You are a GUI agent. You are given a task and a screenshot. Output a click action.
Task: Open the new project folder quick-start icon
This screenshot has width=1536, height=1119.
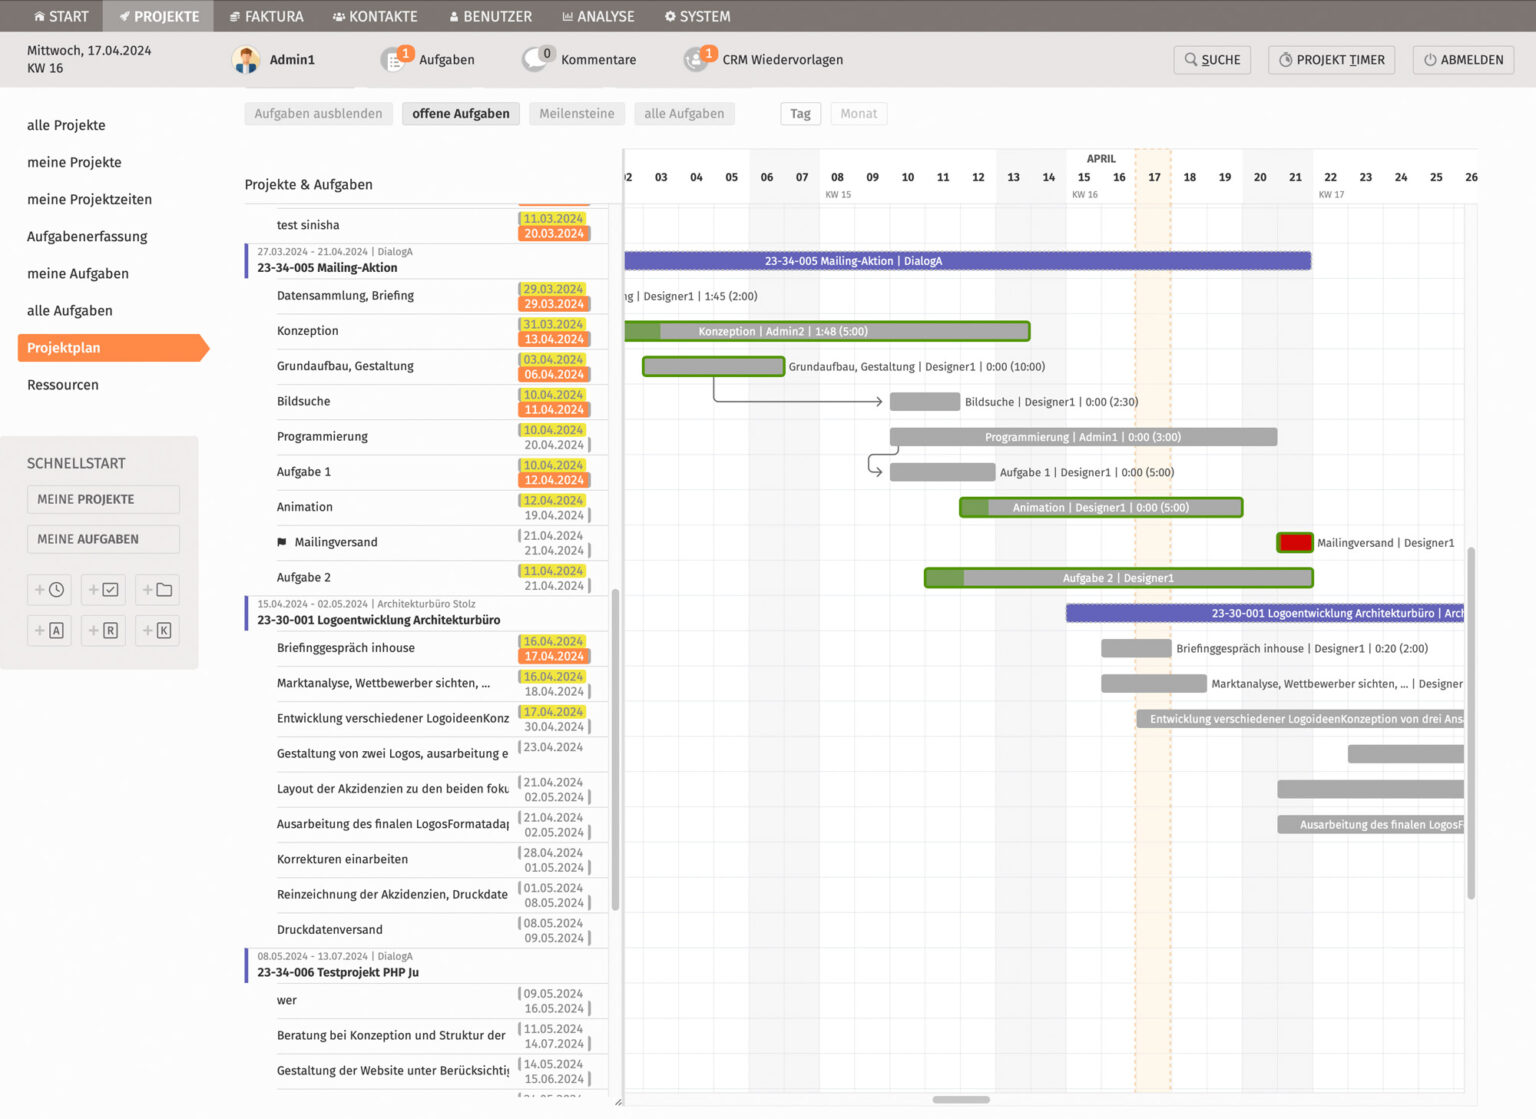157,589
